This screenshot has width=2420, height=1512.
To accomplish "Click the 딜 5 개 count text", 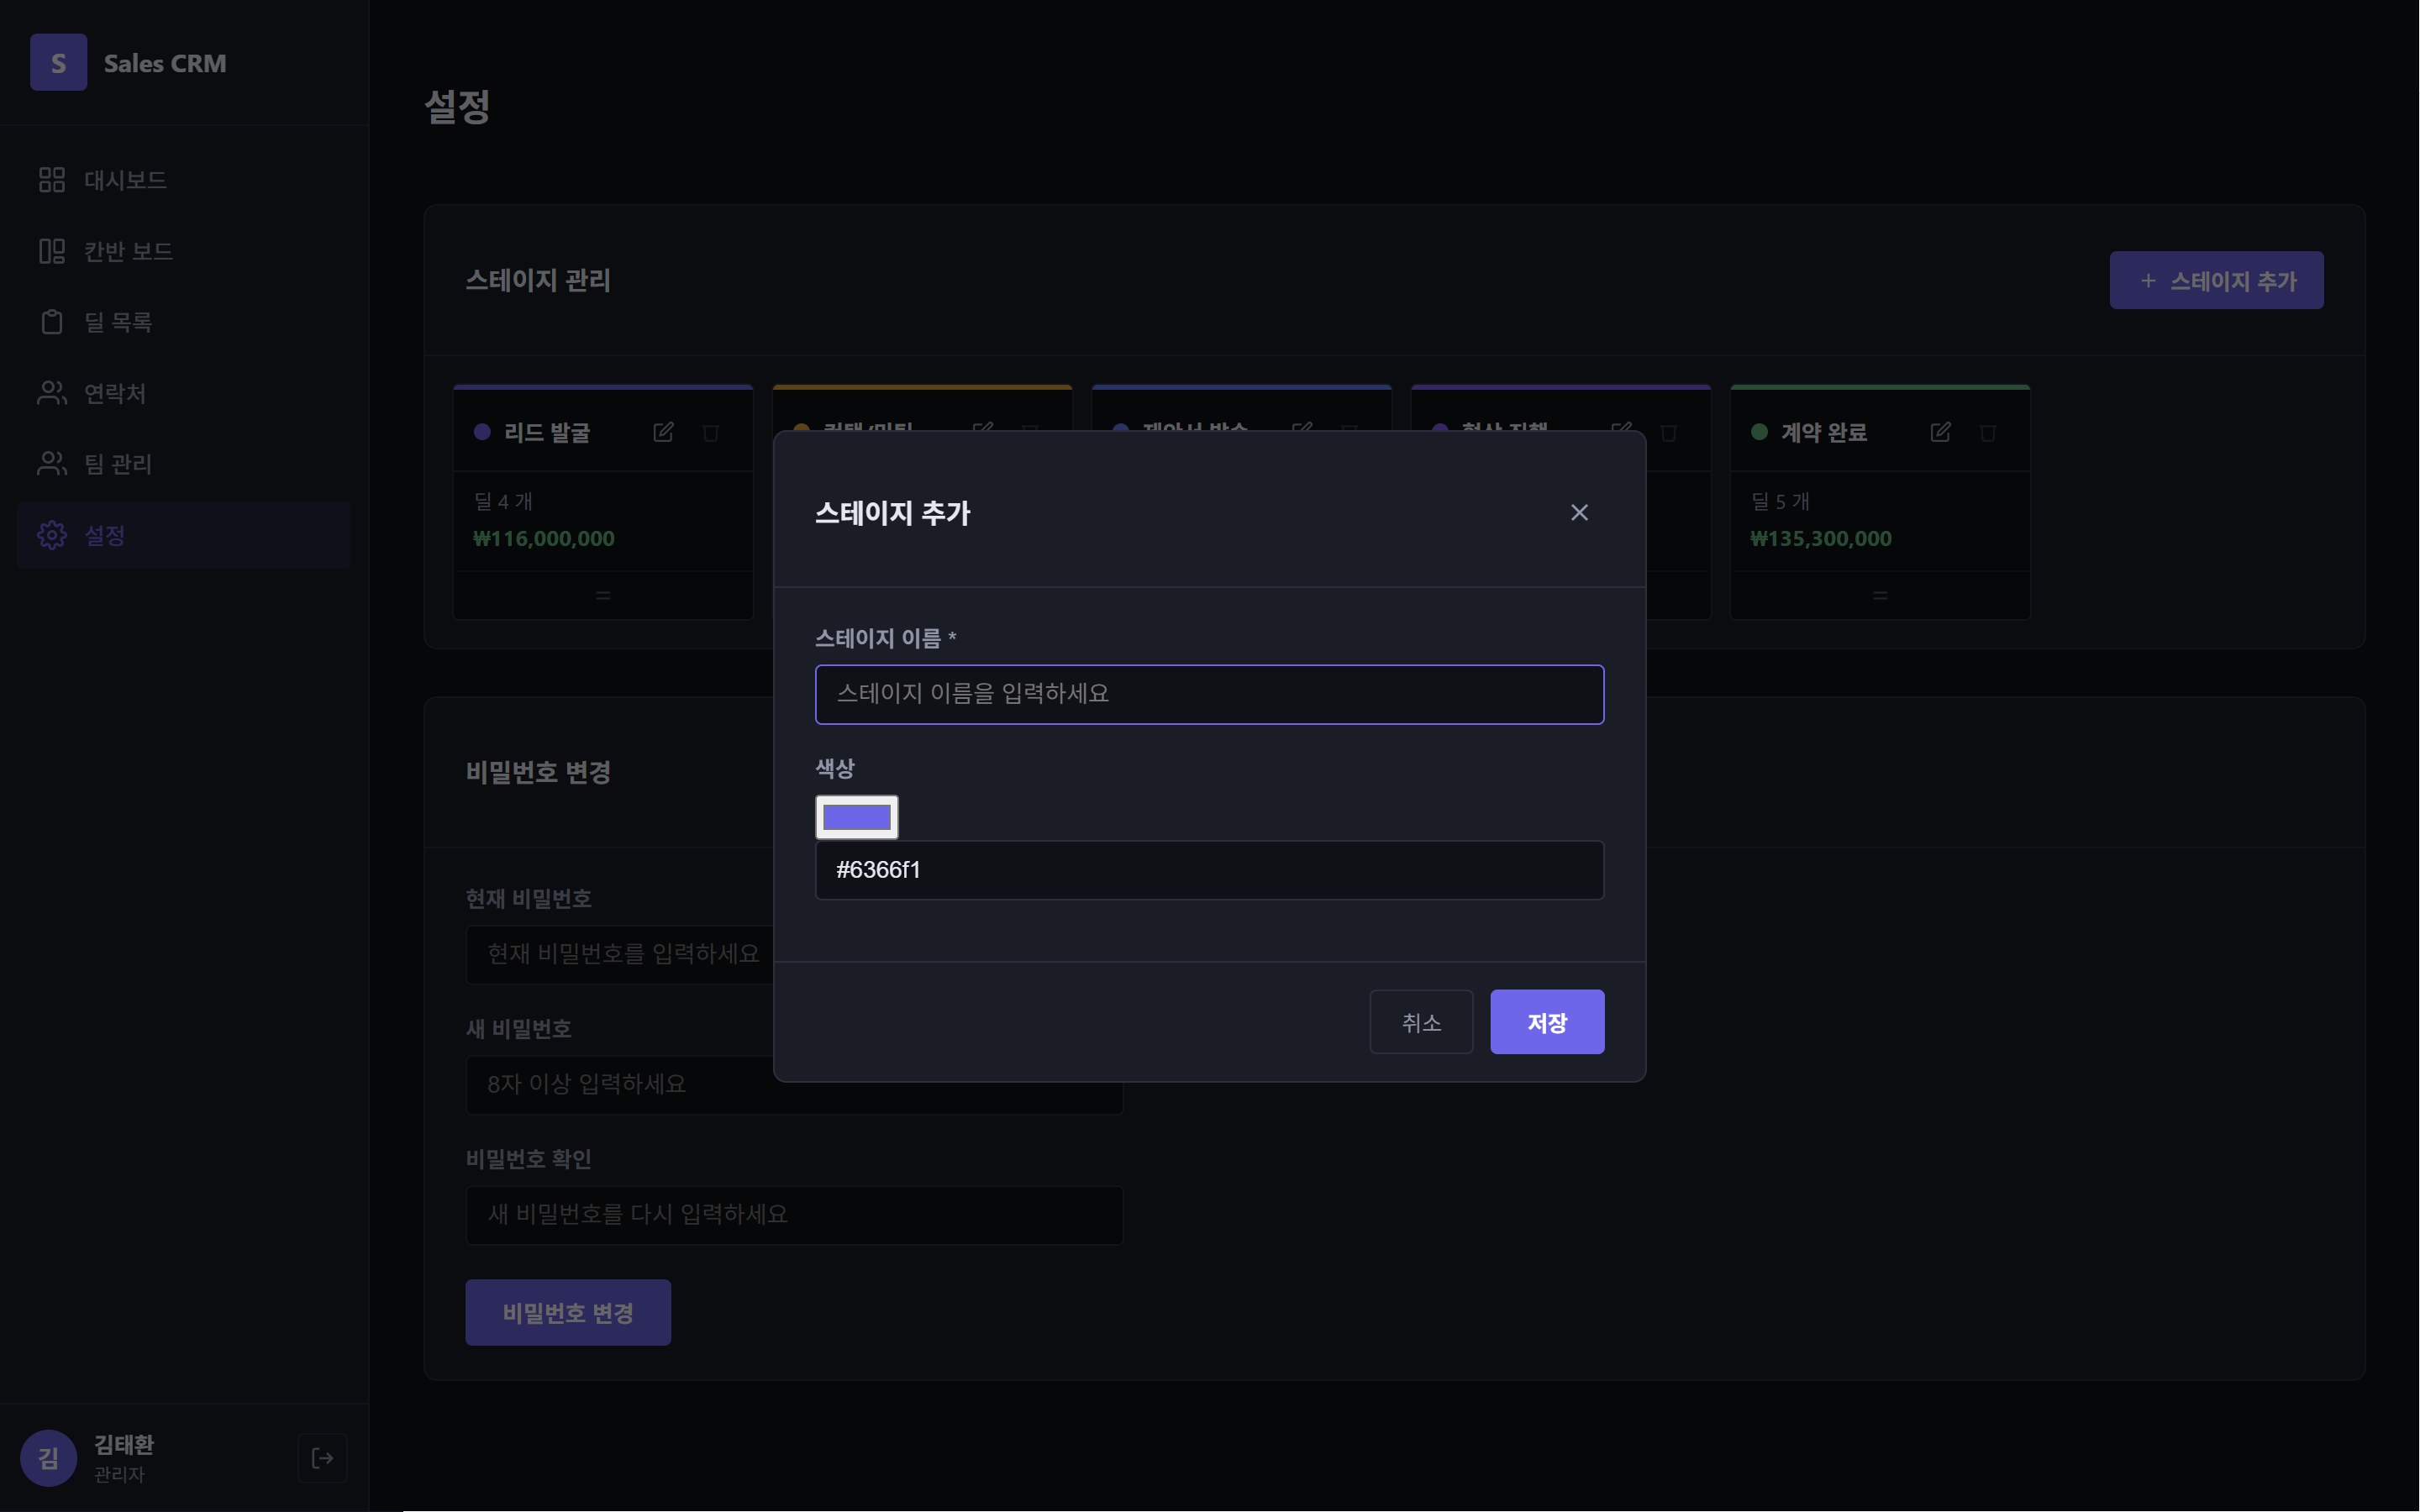I will [x=1780, y=501].
